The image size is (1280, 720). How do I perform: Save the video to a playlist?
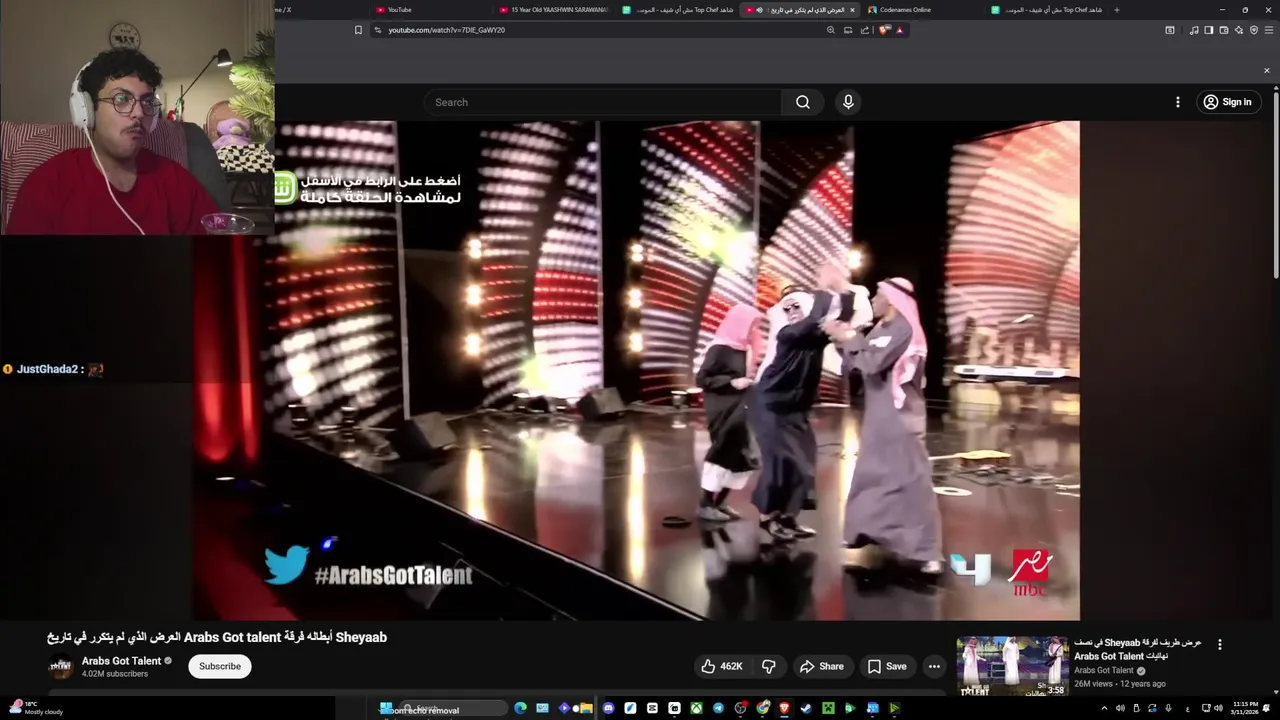887,666
